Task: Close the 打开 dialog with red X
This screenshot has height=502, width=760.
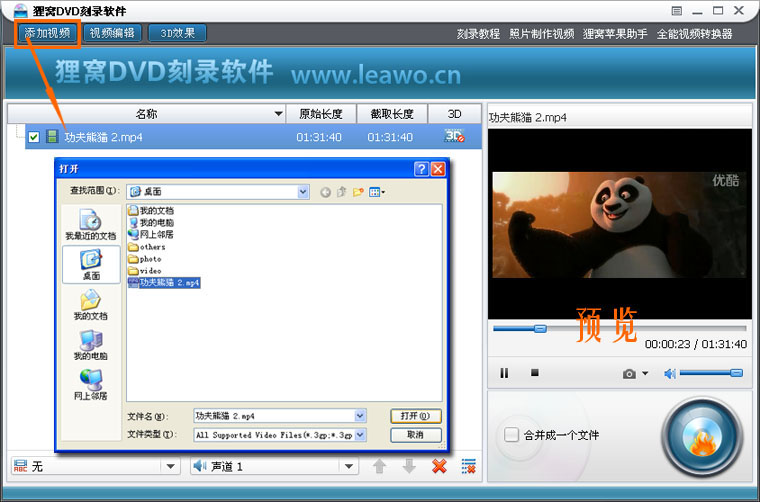Action: click(x=438, y=169)
